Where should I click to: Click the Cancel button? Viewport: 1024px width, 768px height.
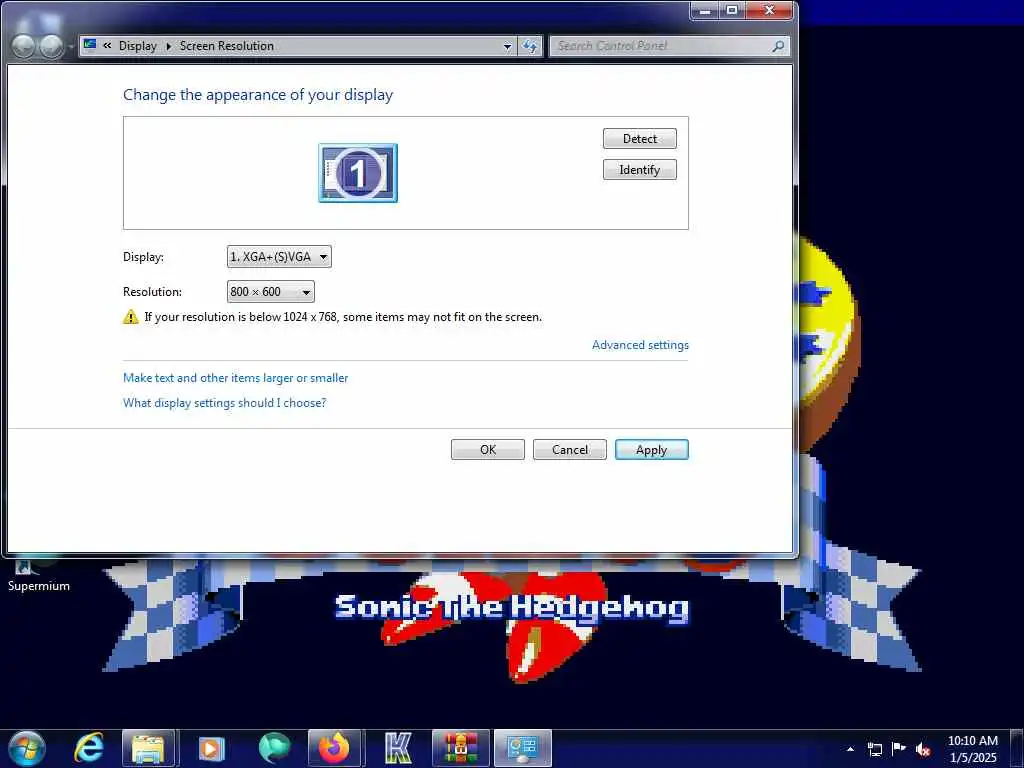pos(569,449)
